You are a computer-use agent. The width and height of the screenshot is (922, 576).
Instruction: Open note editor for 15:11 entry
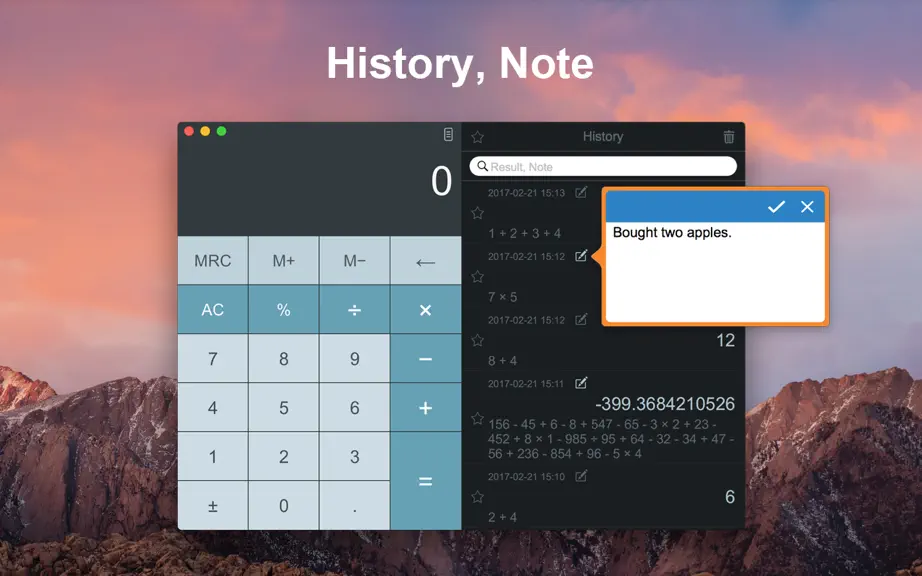(x=581, y=383)
